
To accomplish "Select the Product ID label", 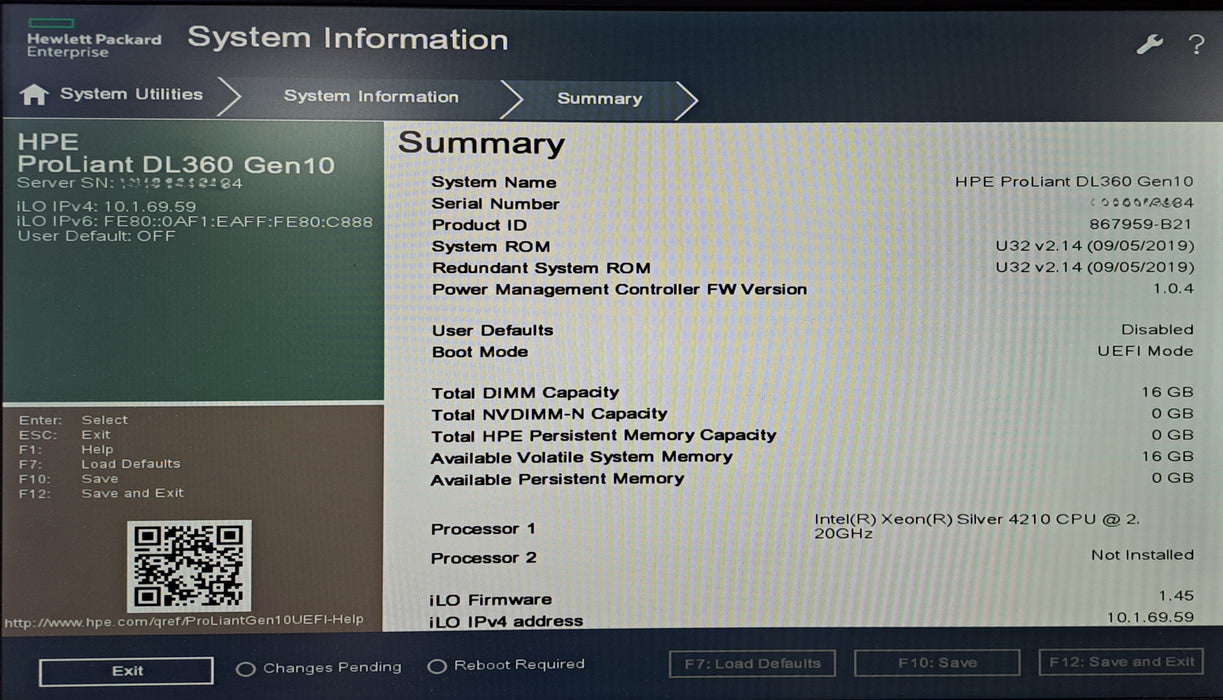I will (x=478, y=225).
